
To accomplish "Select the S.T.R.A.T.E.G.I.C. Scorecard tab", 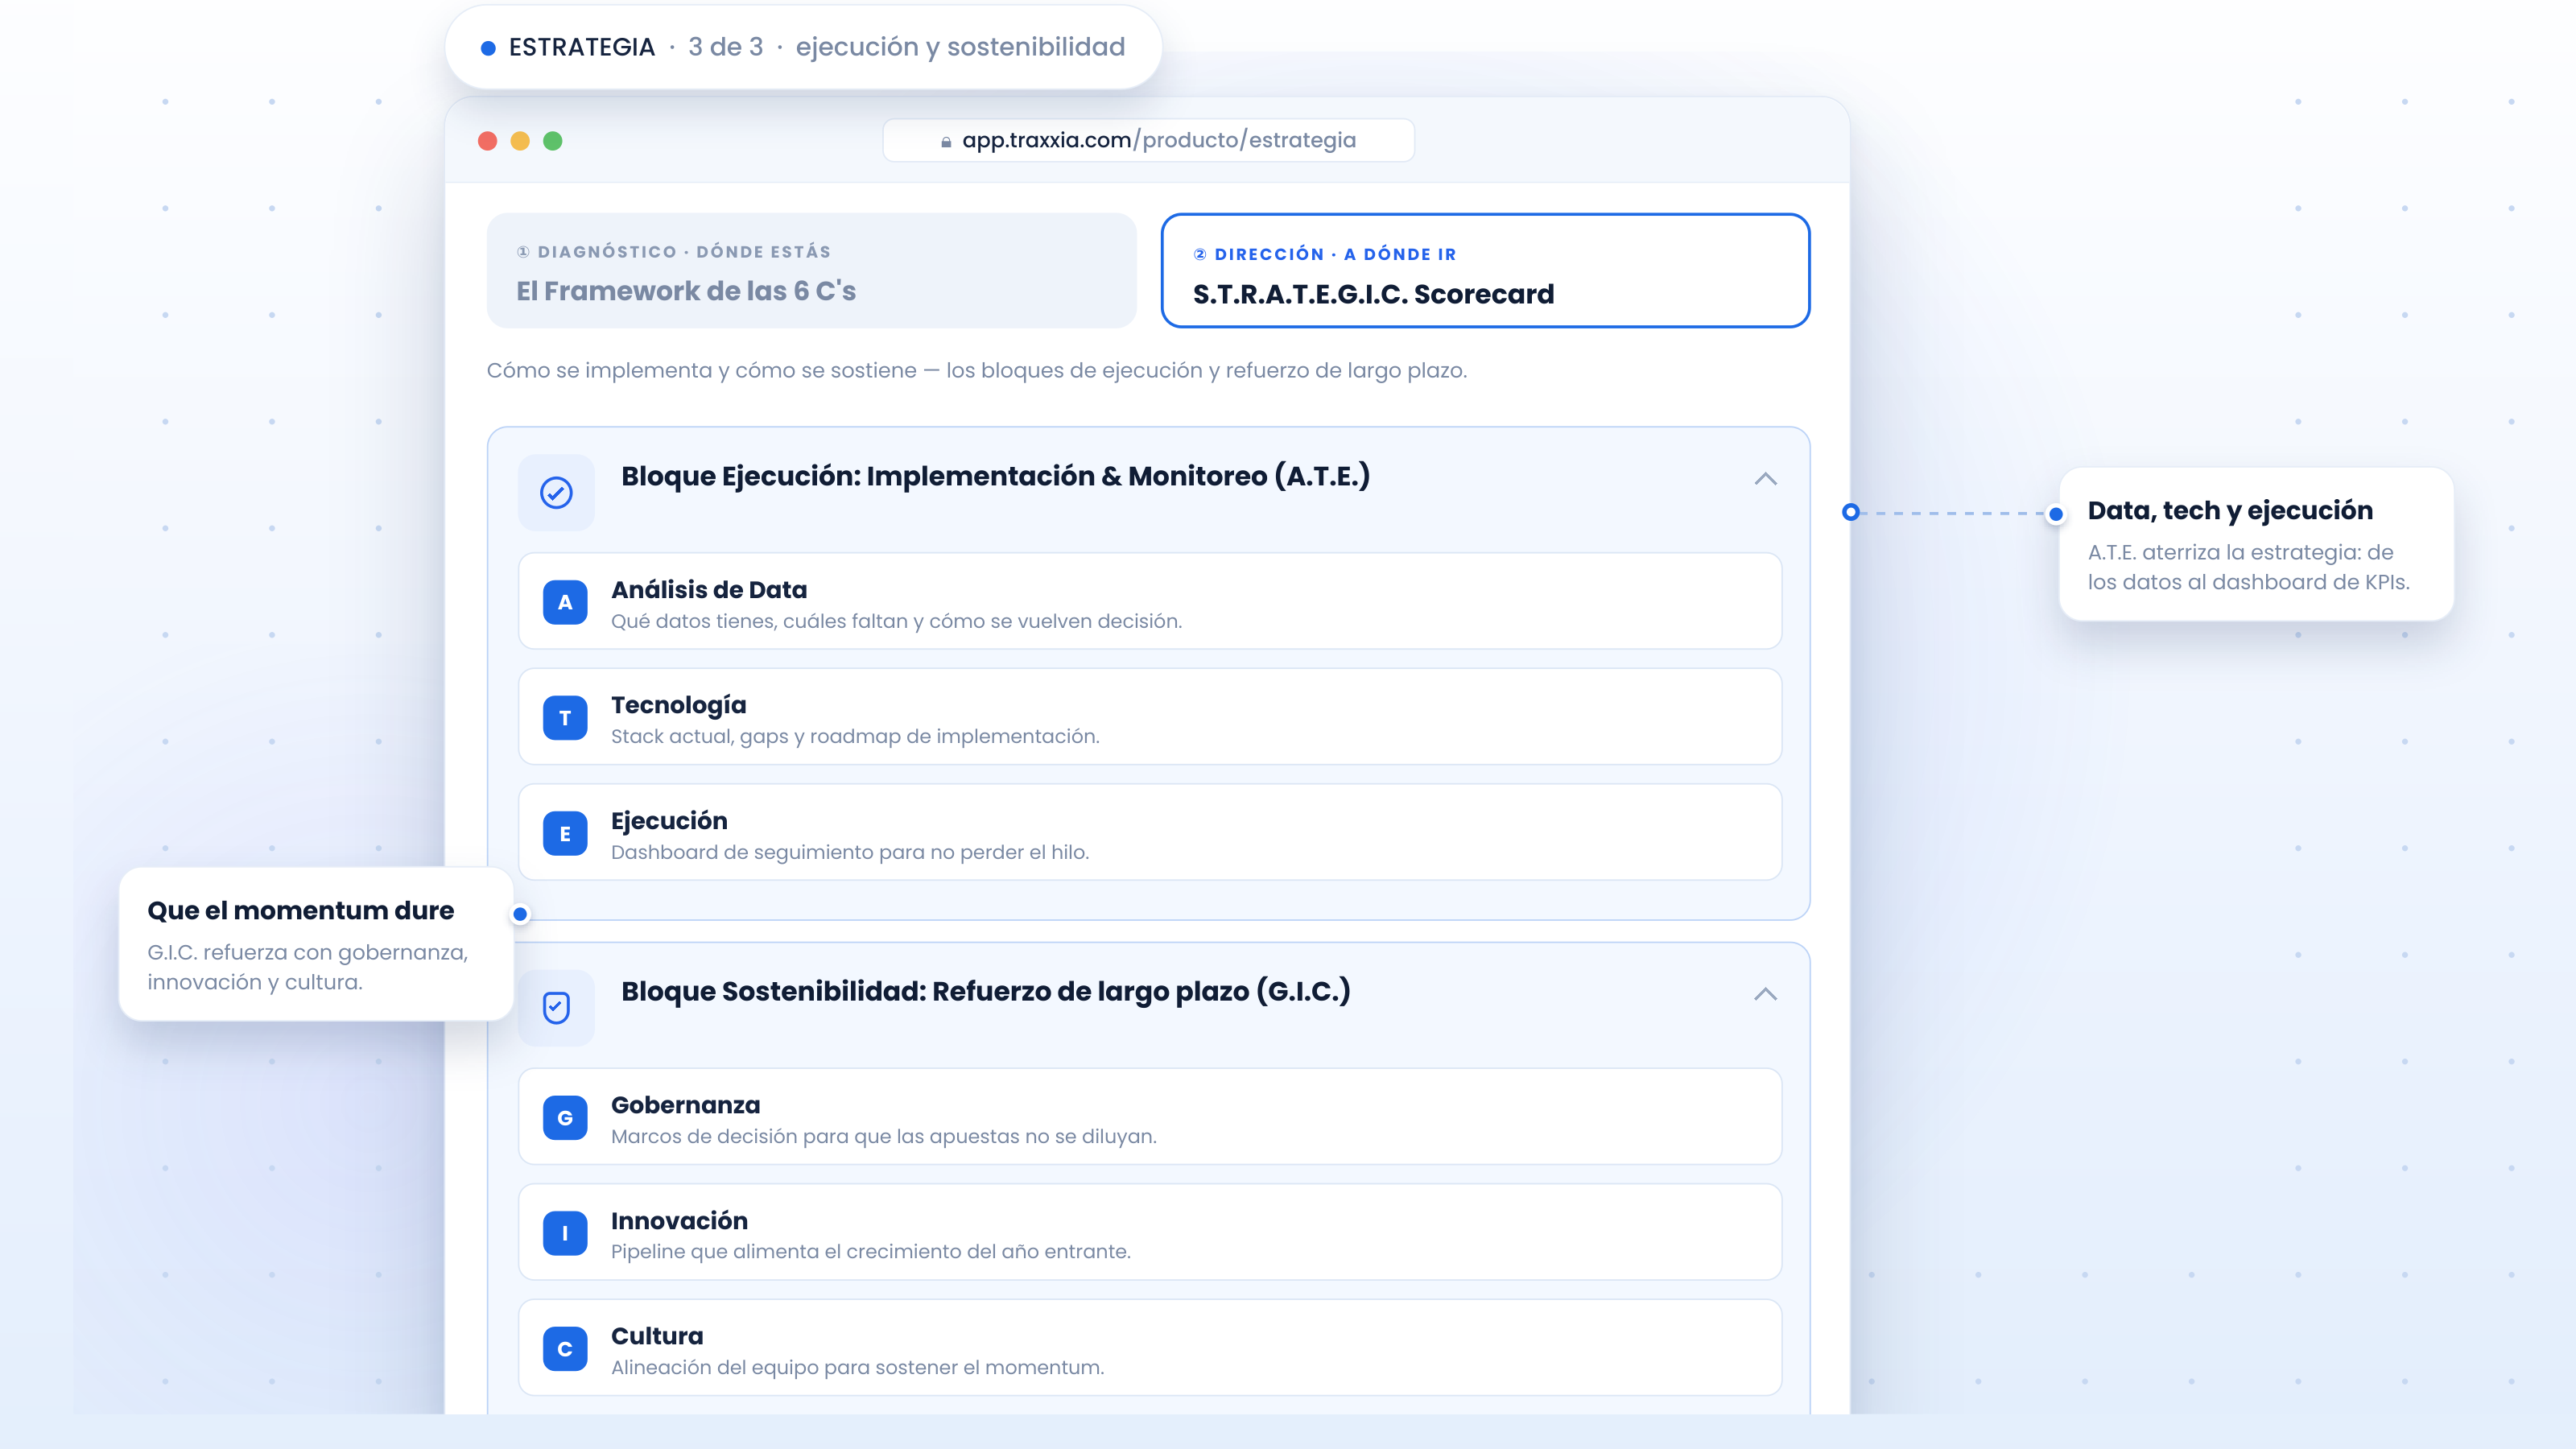I will point(1485,270).
